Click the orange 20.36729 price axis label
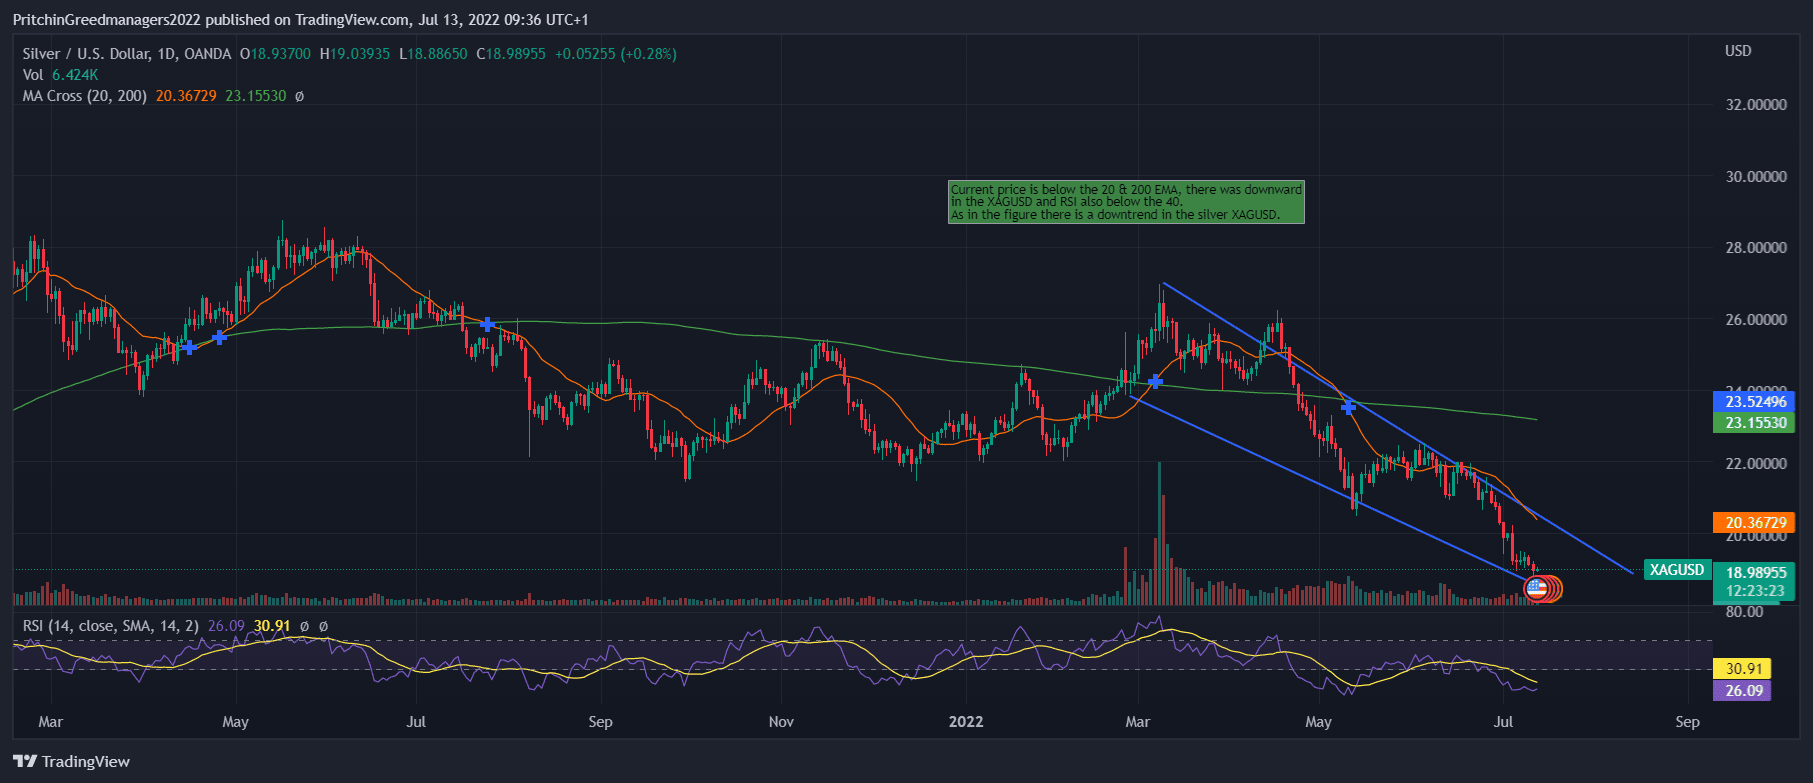The width and height of the screenshot is (1813, 783). pyautogui.click(x=1755, y=523)
